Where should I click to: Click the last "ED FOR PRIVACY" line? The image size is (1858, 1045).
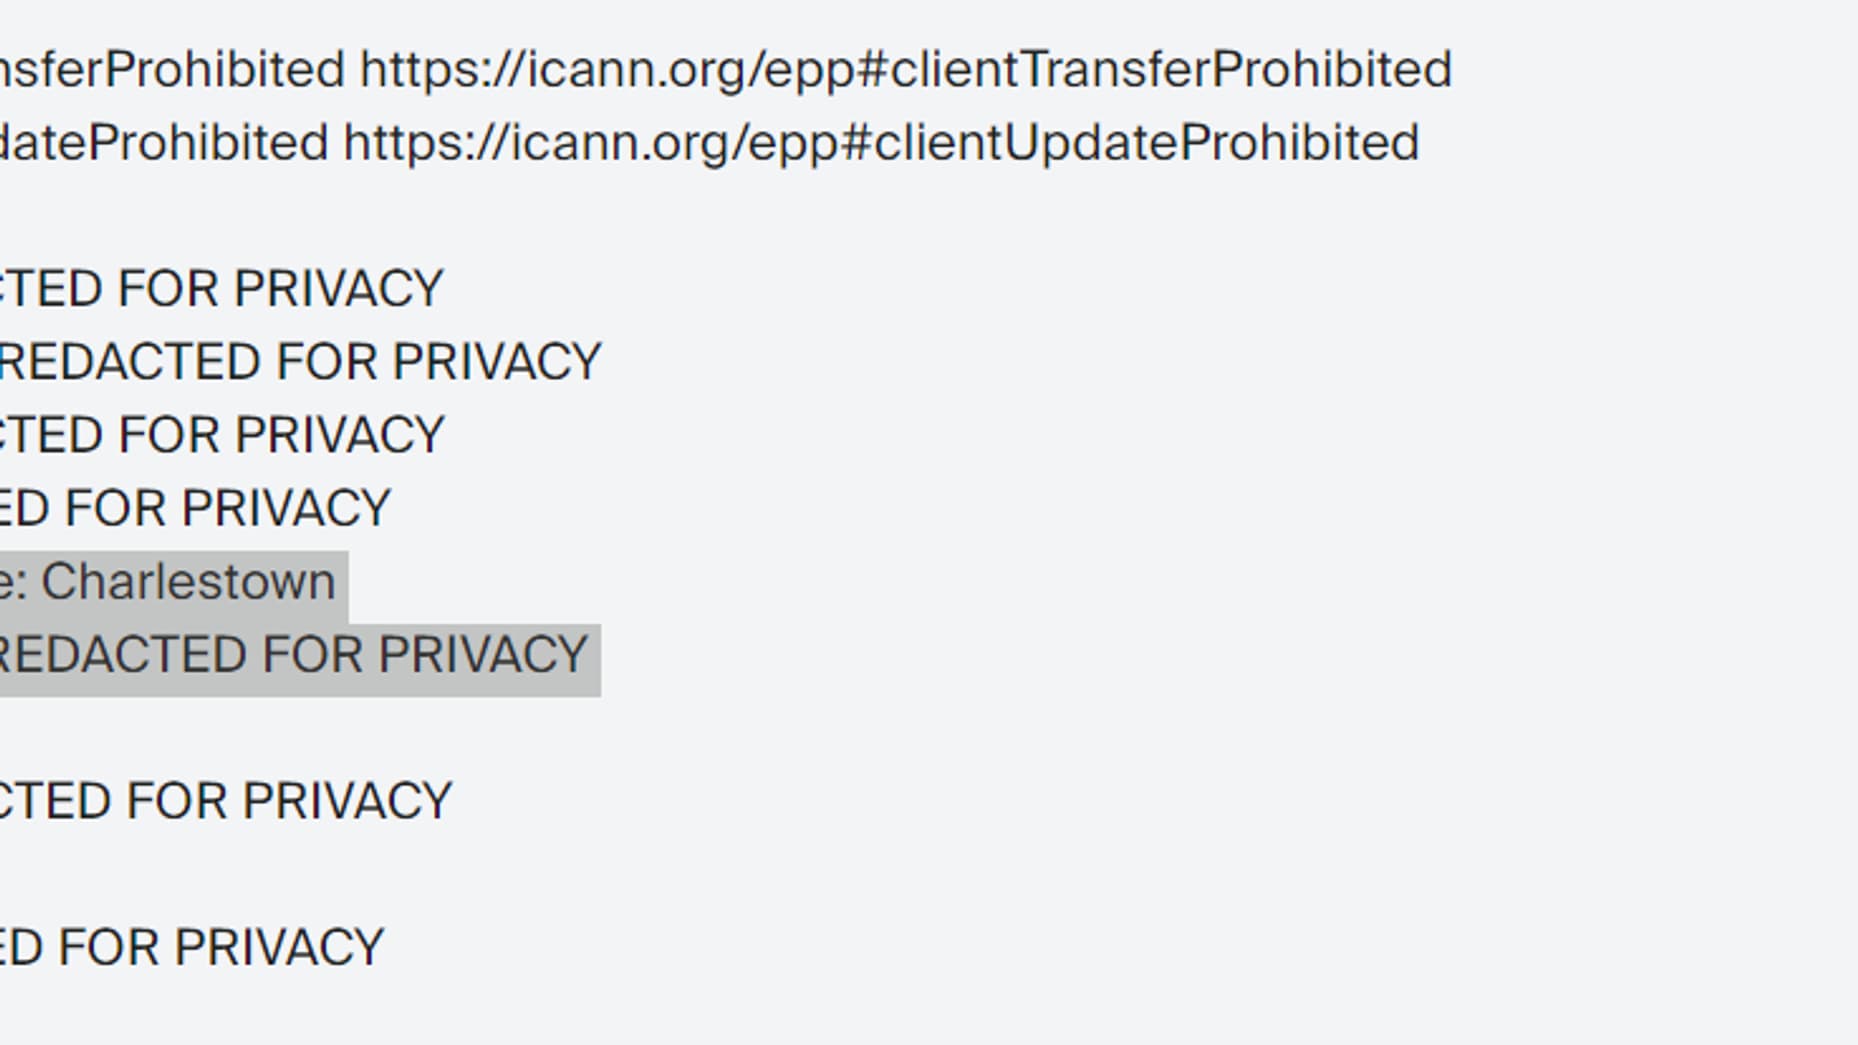pyautogui.click(x=191, y=948)
